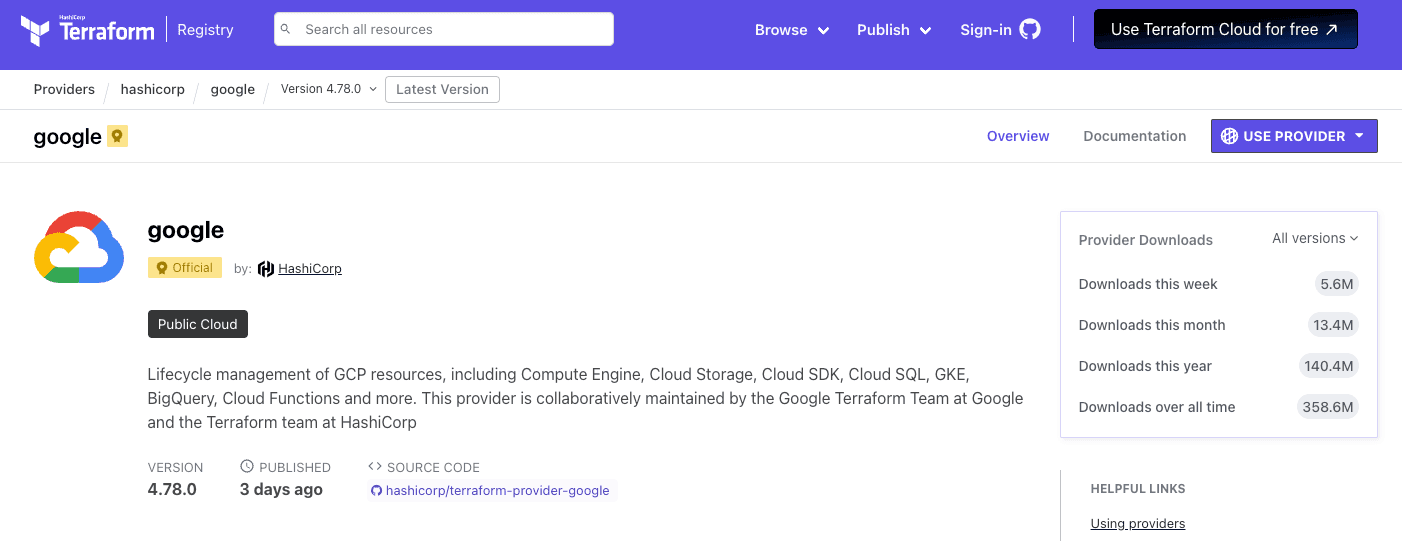Switch to the Documentation tab
Image resolution: width=1402 pixels, height=541 pixels.
pos(1134,136)
